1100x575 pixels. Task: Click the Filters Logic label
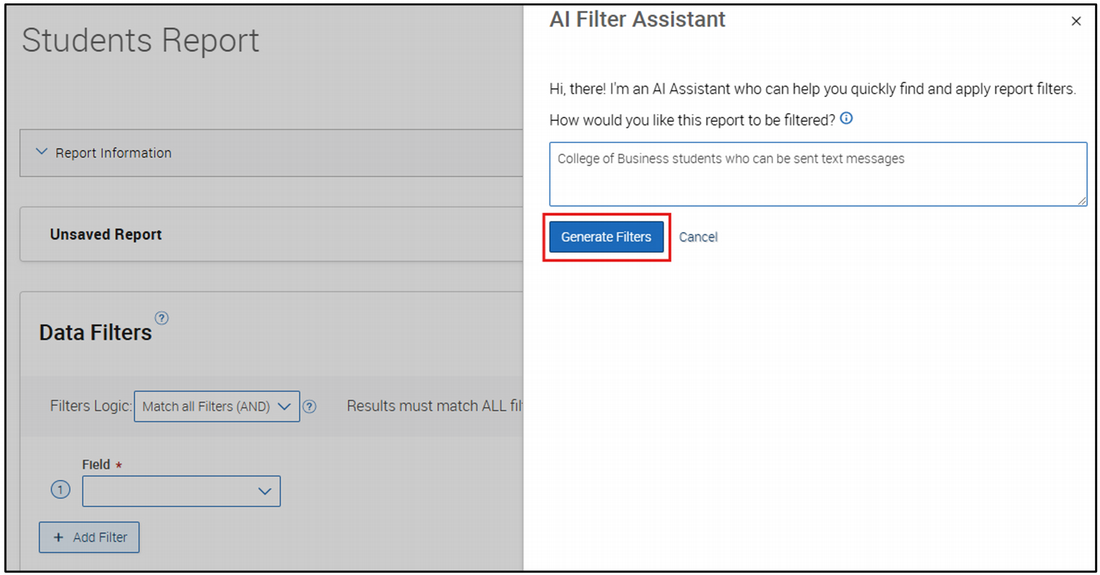point(90,406)
